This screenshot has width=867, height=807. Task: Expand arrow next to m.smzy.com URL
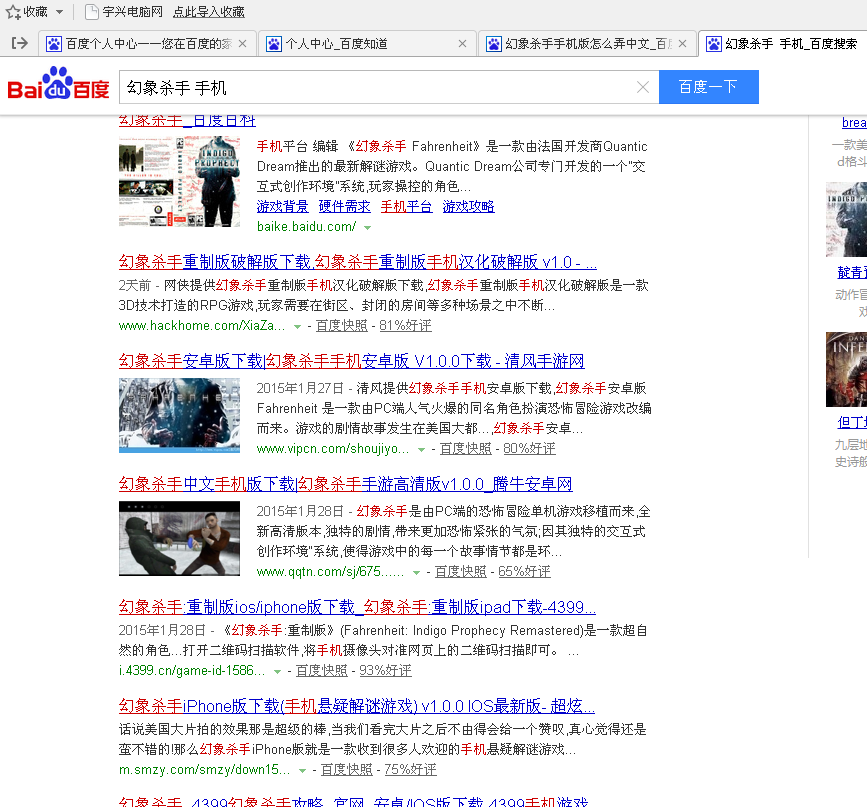[302, 770]
